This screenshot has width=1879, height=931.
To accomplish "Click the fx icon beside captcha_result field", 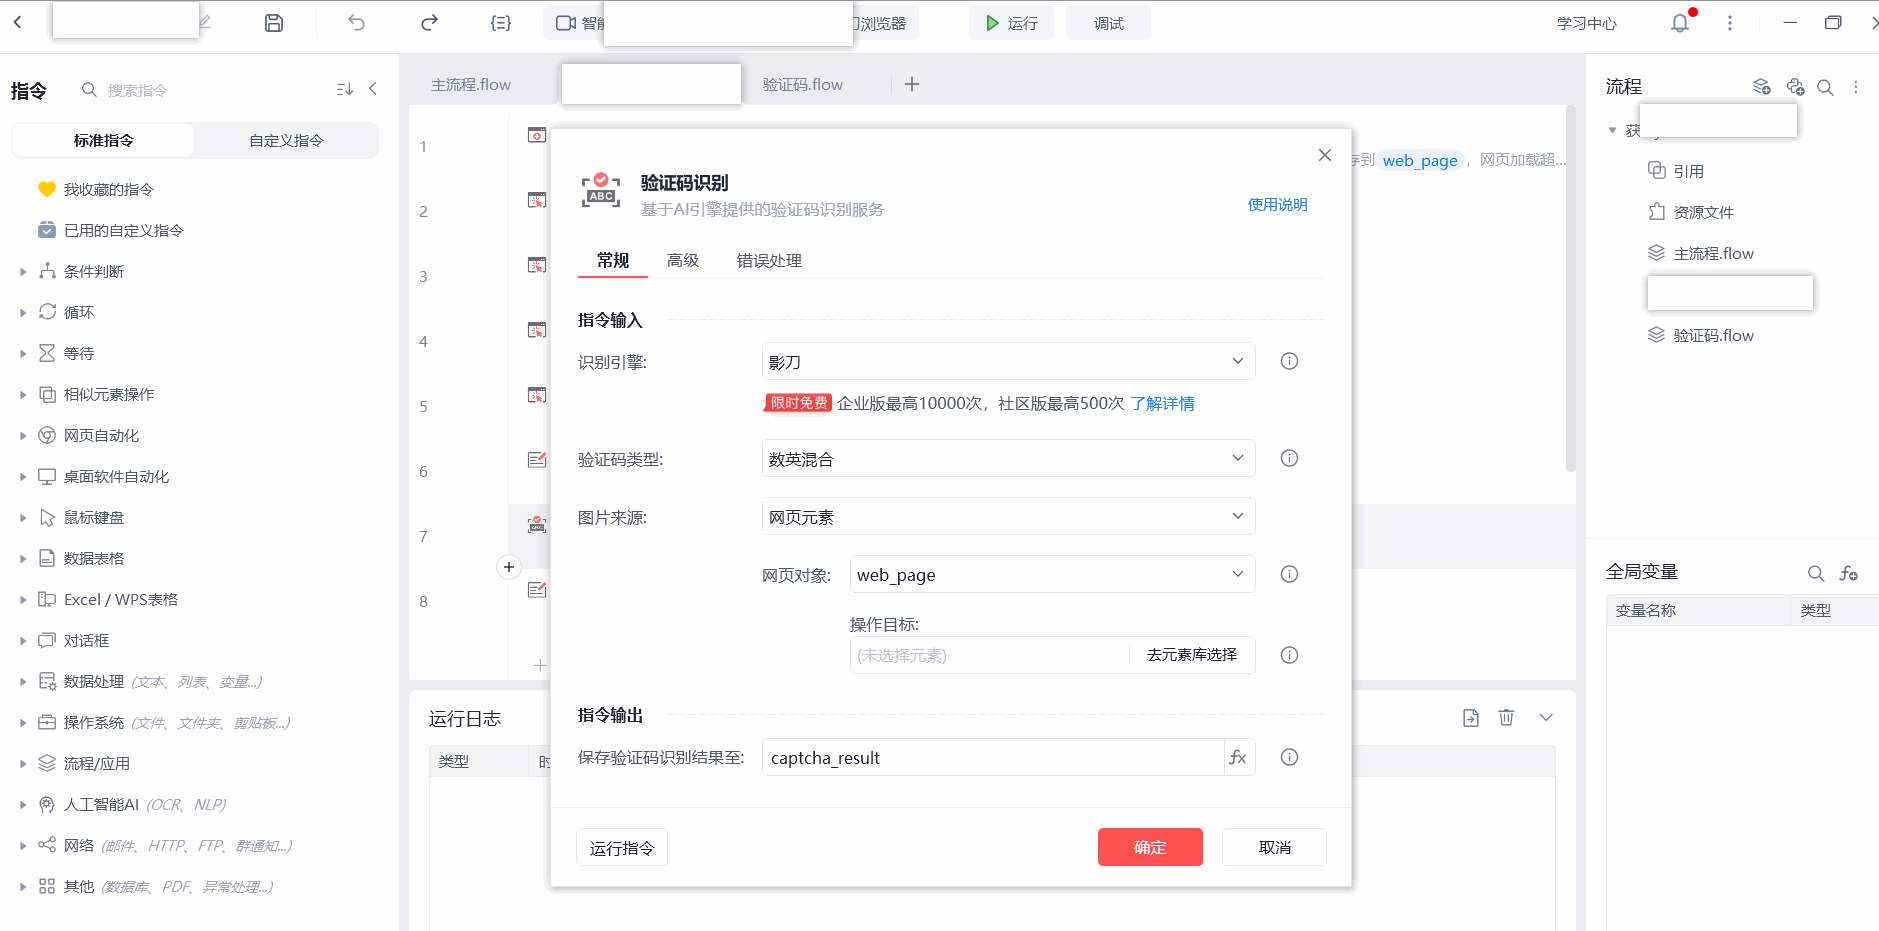I will pyautogui.click(x=1238, y=757).
